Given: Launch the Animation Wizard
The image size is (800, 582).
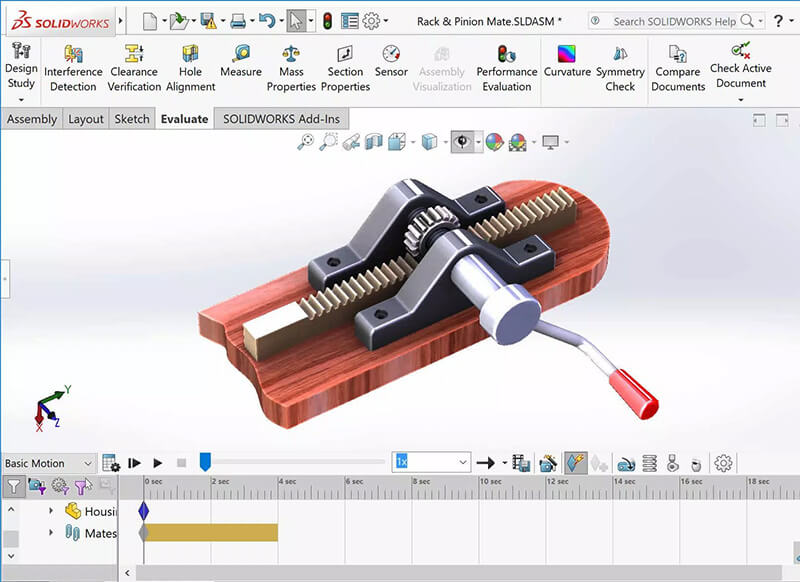Looking at the screenshot, I should [x=547, y=462].
